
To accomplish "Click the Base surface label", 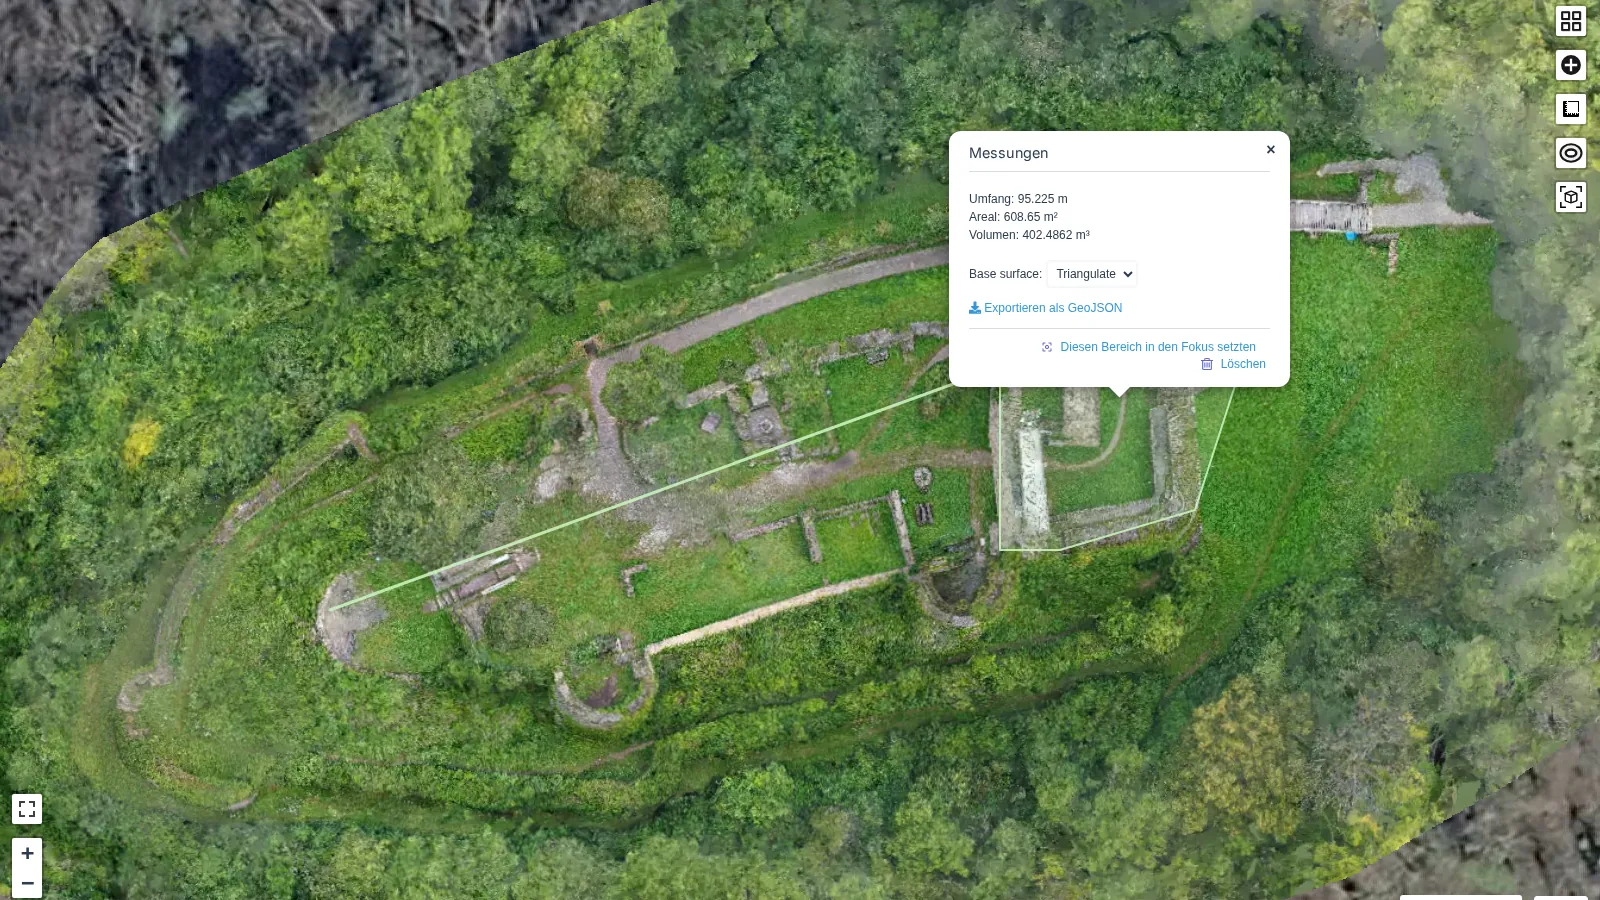I will tap(1005, 274).
